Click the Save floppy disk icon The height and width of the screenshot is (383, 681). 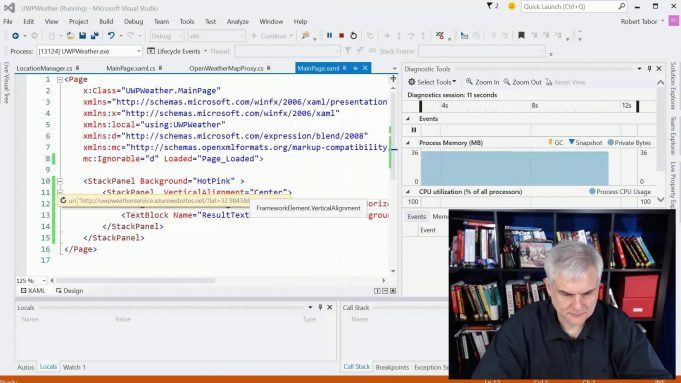pos(83,36)
